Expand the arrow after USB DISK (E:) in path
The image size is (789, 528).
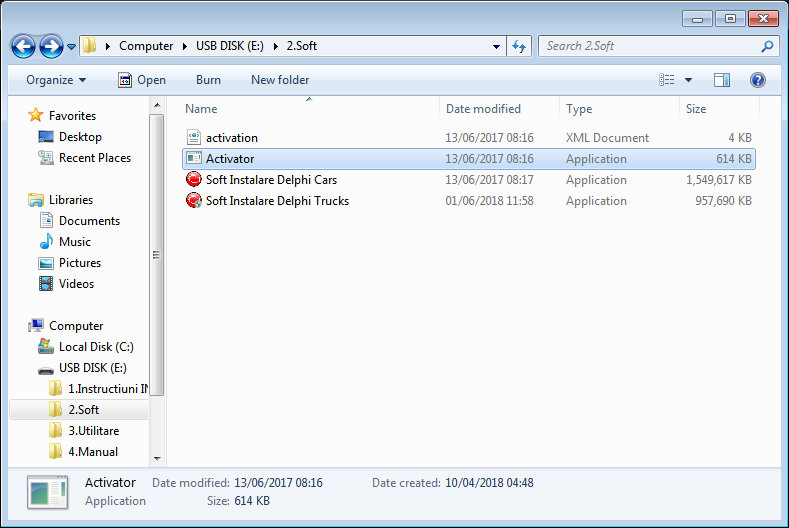point(275,46)
